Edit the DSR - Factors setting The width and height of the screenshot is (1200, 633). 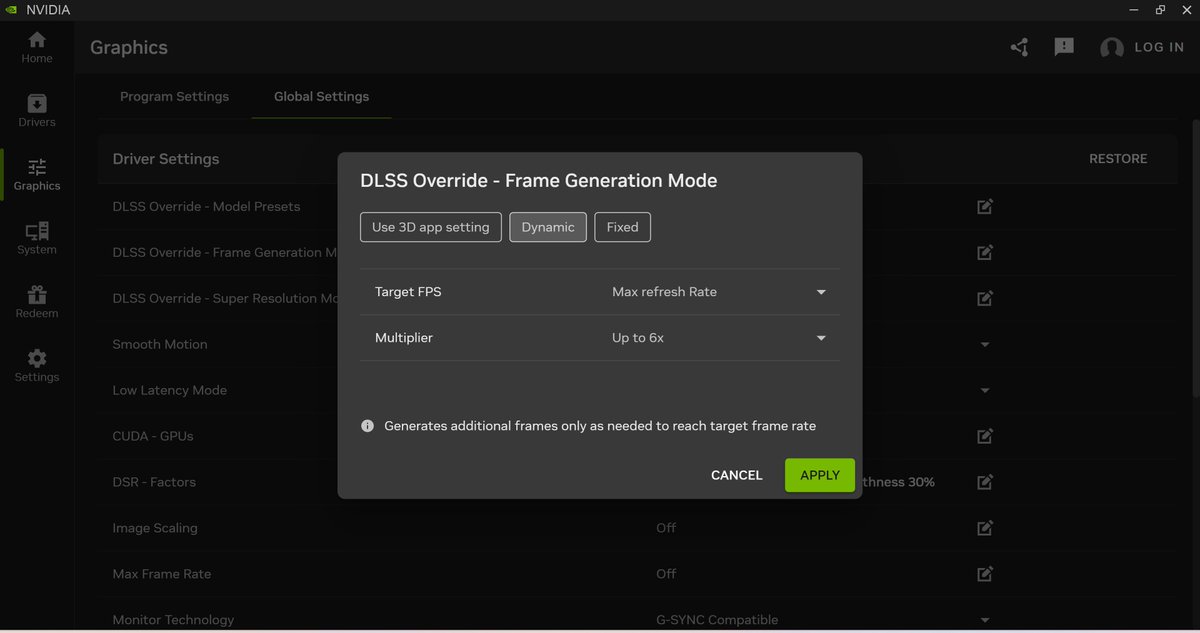point(985,482)
